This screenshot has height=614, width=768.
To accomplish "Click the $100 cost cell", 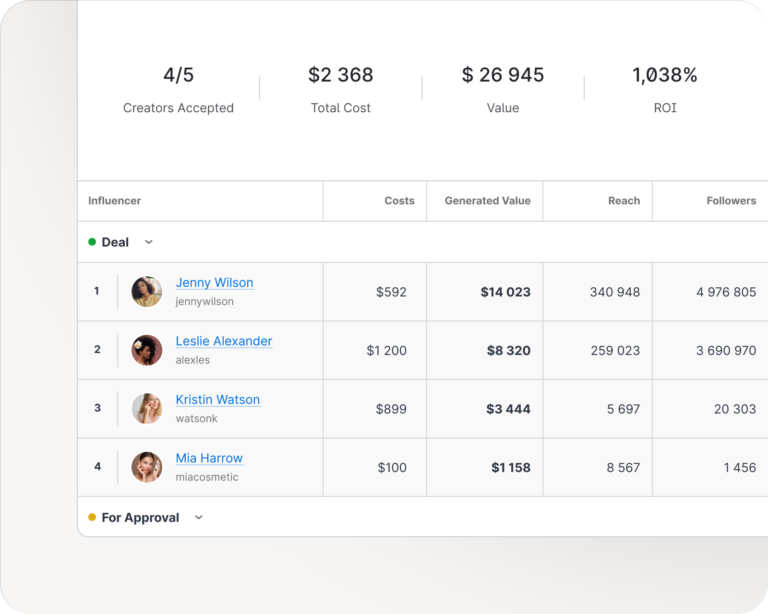I will (392, 468).
